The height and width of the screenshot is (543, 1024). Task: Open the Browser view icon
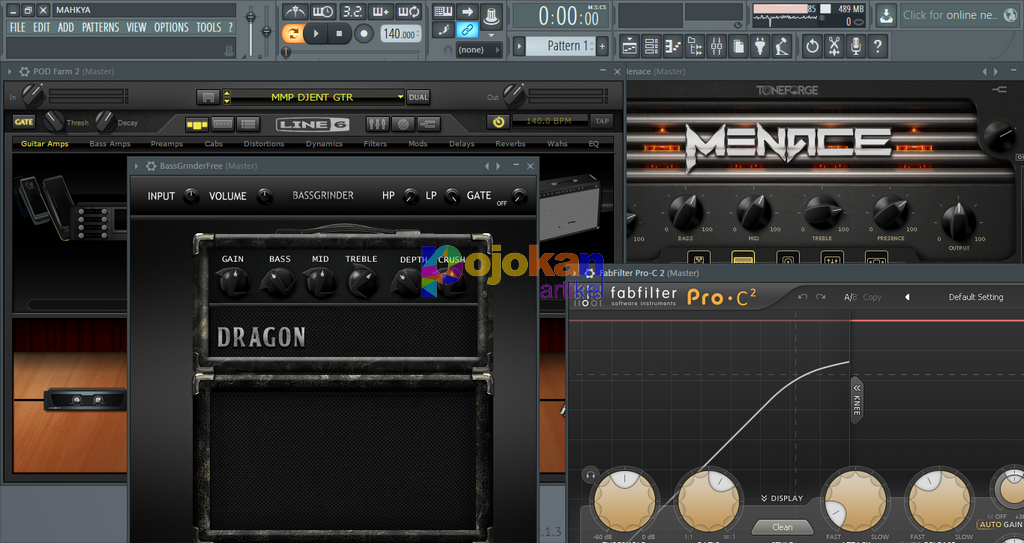[694, 46]
